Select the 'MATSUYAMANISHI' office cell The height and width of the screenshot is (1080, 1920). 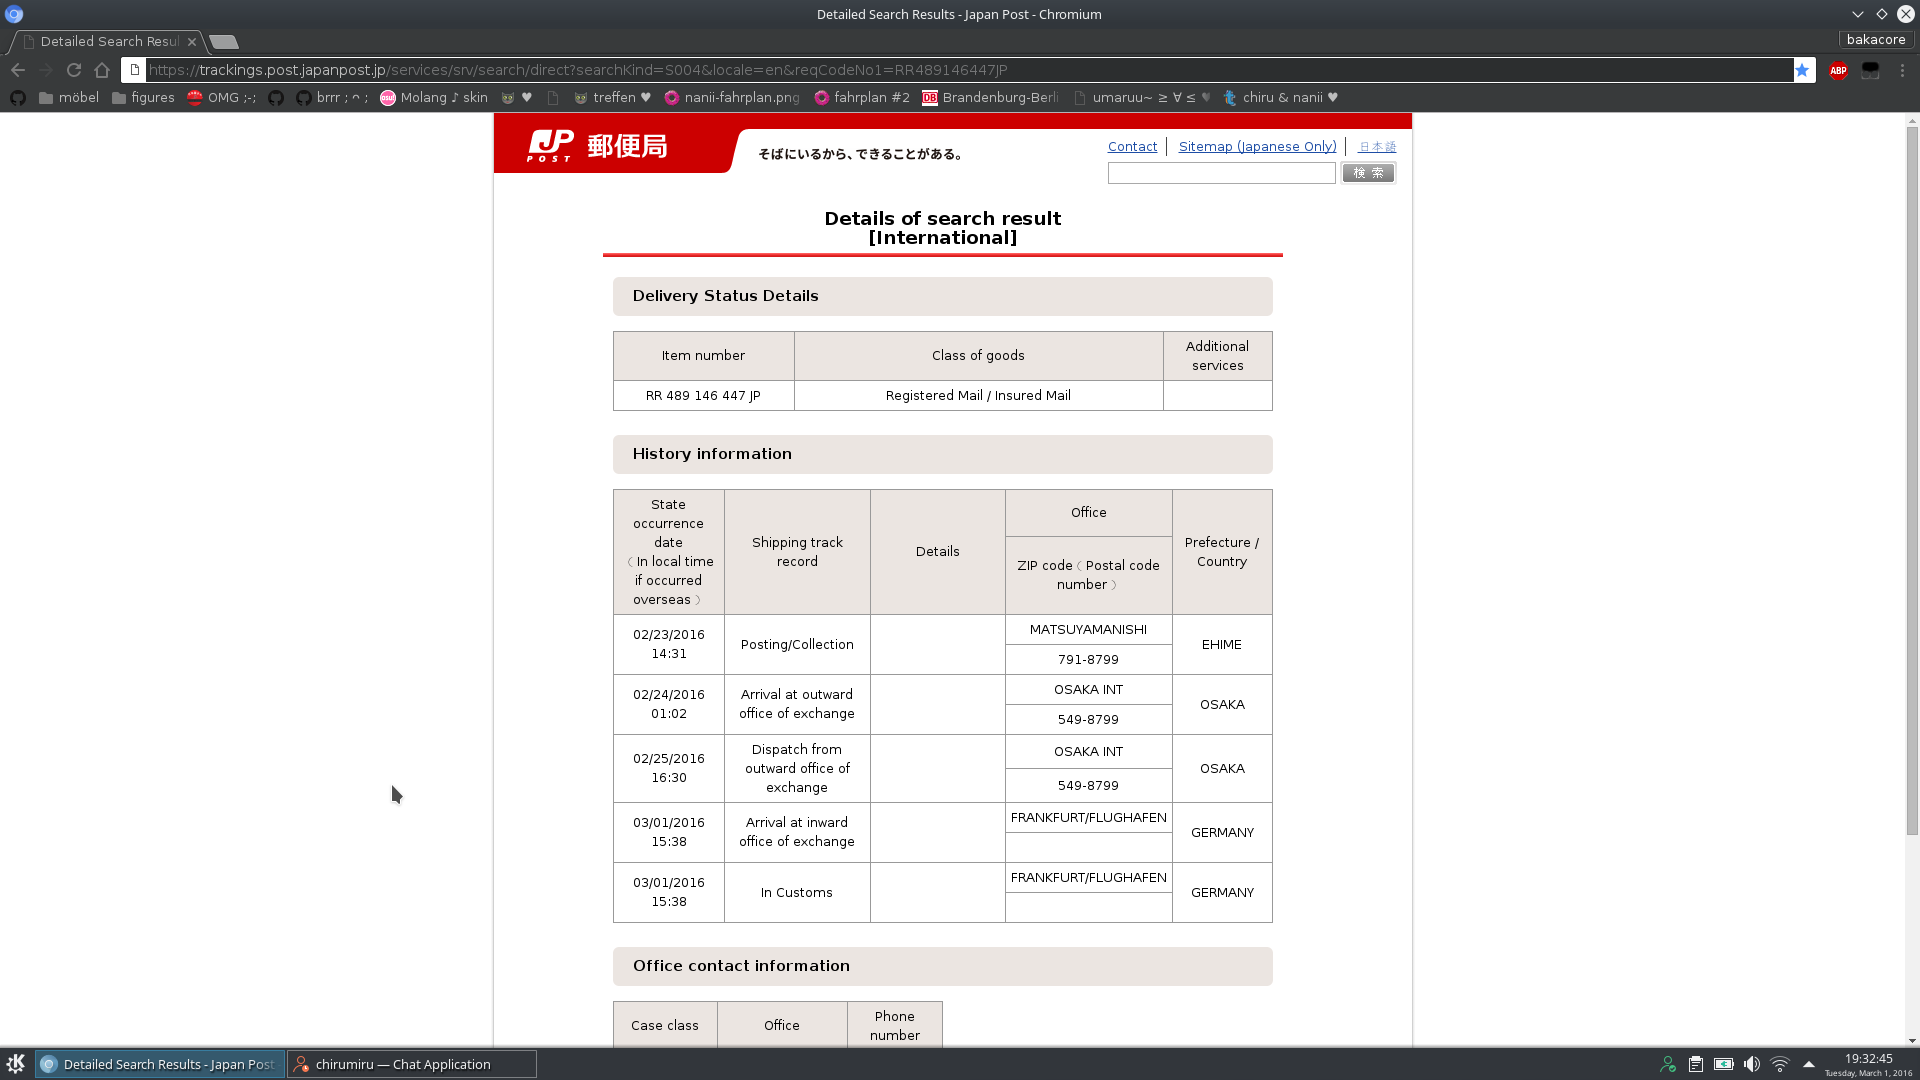(x=1088, y=630)
